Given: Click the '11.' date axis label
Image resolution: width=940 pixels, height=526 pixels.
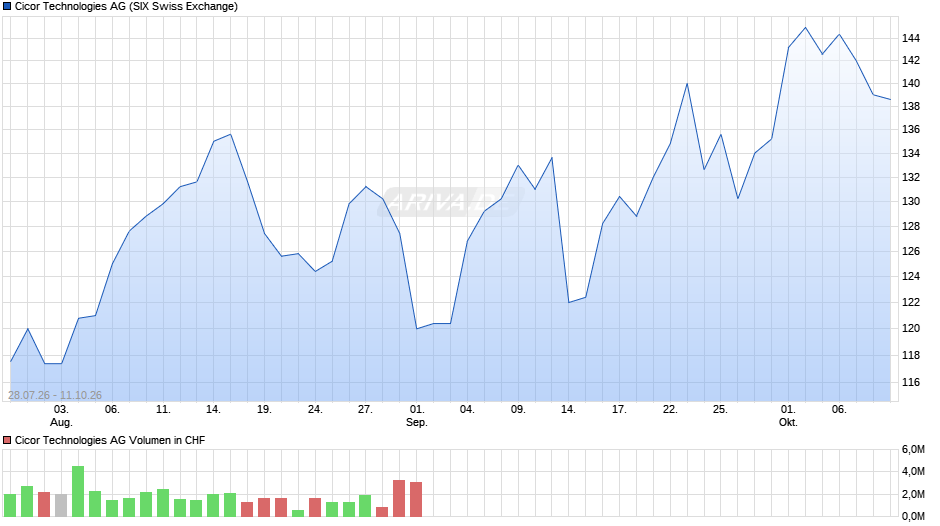Looking at the screenshot, I should pos(163,410).
